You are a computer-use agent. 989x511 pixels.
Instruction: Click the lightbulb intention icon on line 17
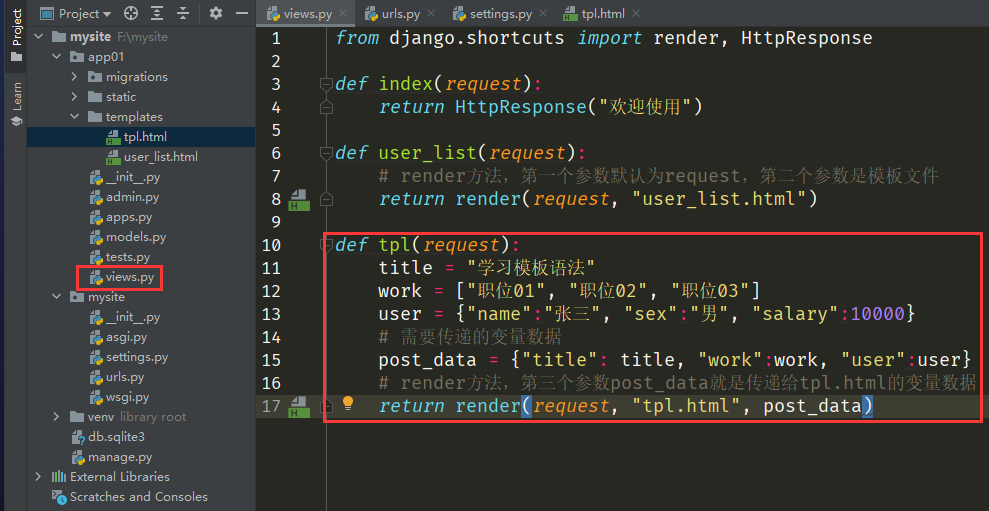348,404
